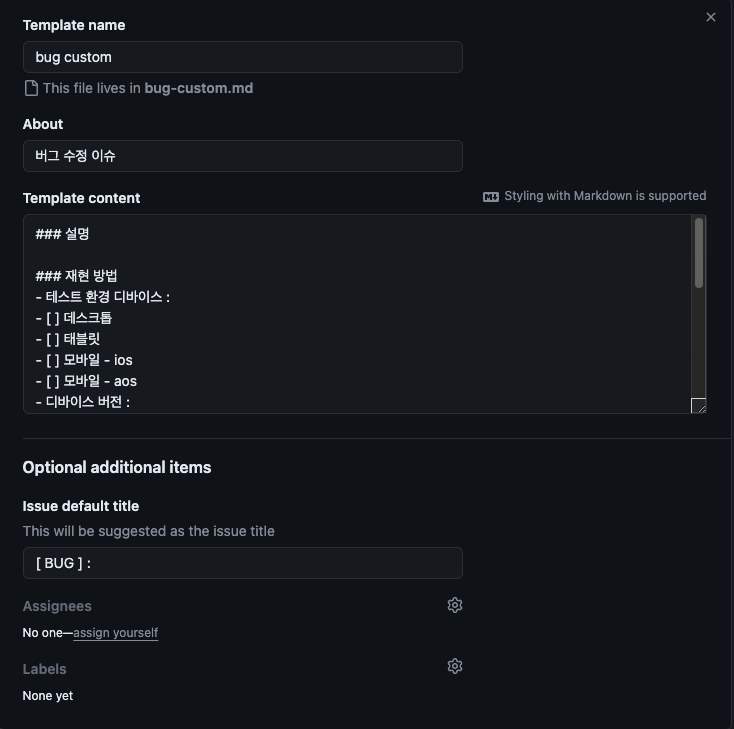Screen dimensions: 734x729
Task: Click the '### 설명' heading line in content
Action: click(62, 234)
